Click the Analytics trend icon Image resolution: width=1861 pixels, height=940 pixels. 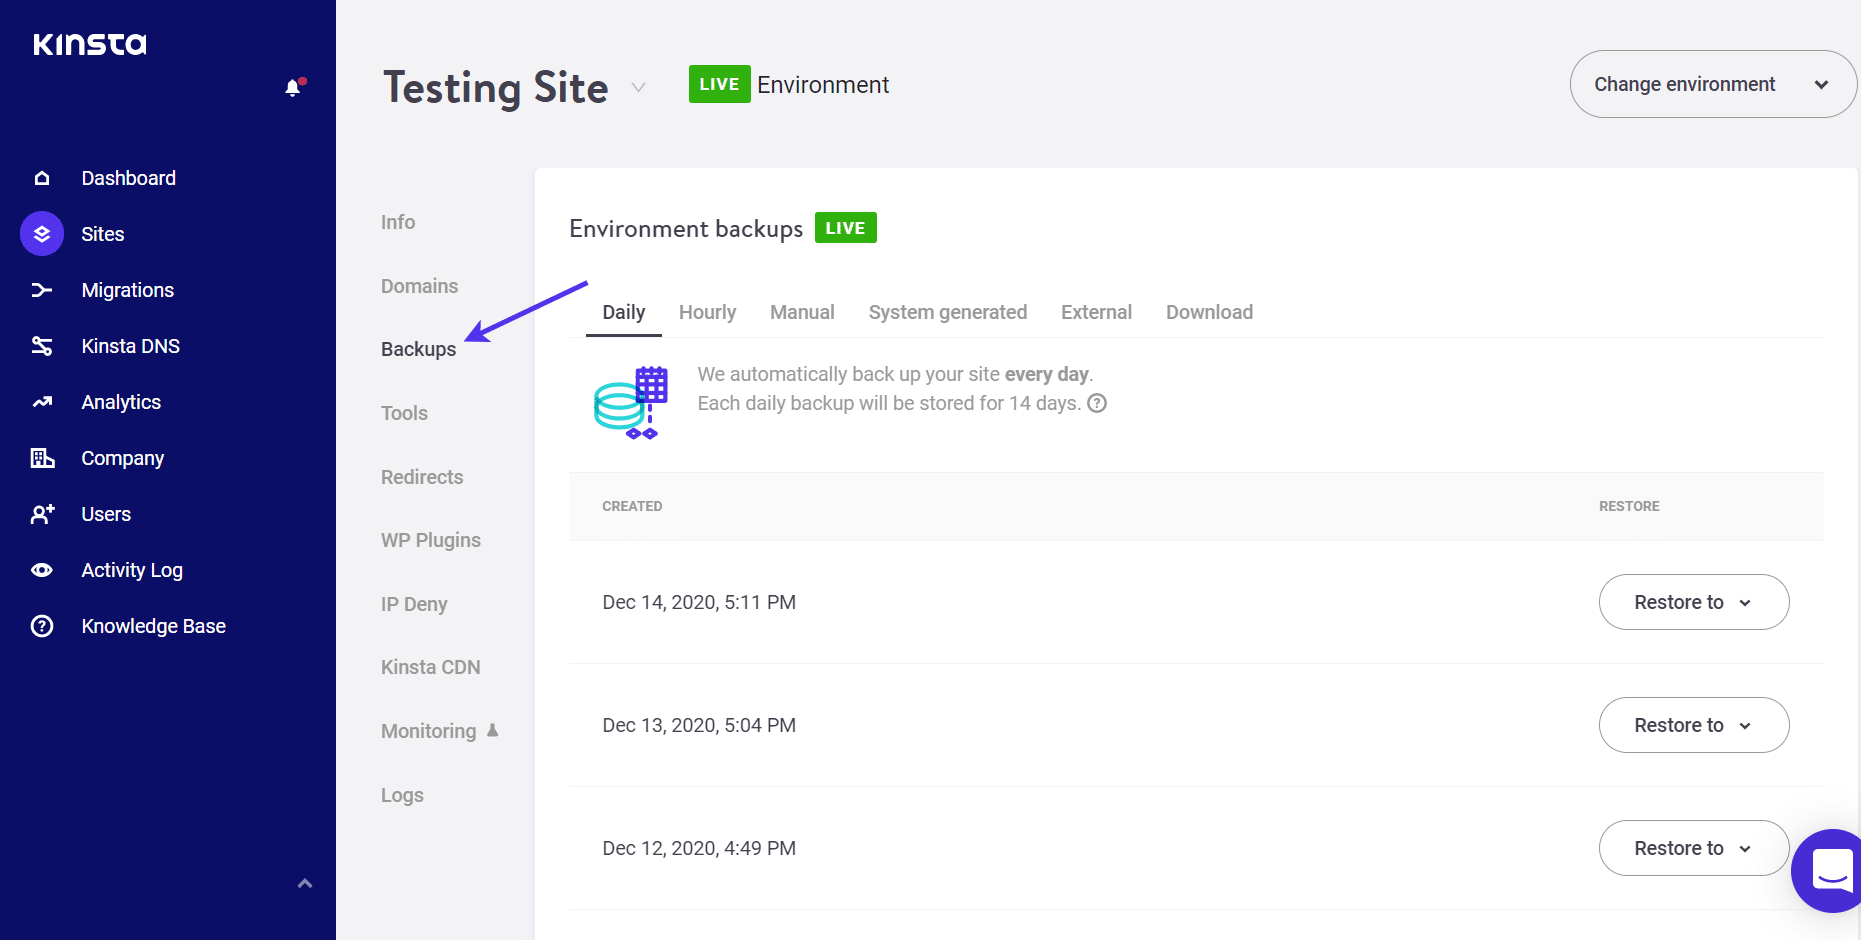point(42,402)
